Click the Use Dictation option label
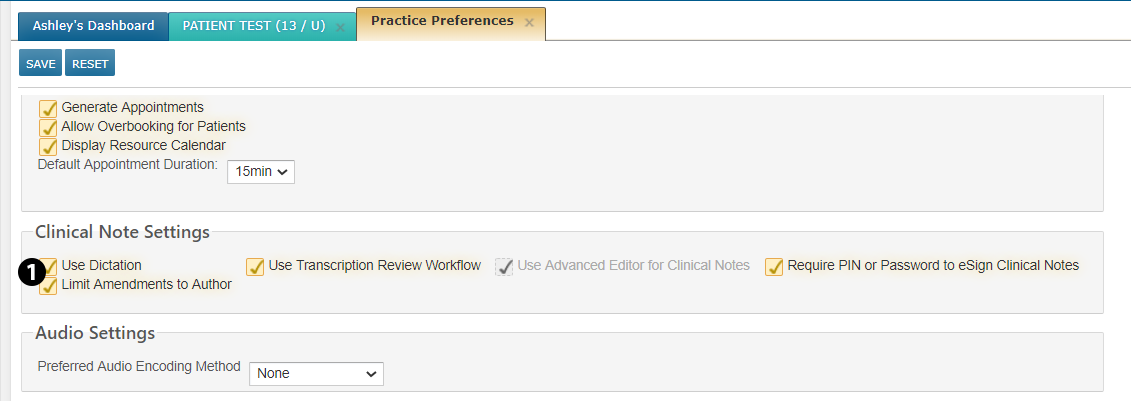The image size is (1131, 401). point(101,266)
